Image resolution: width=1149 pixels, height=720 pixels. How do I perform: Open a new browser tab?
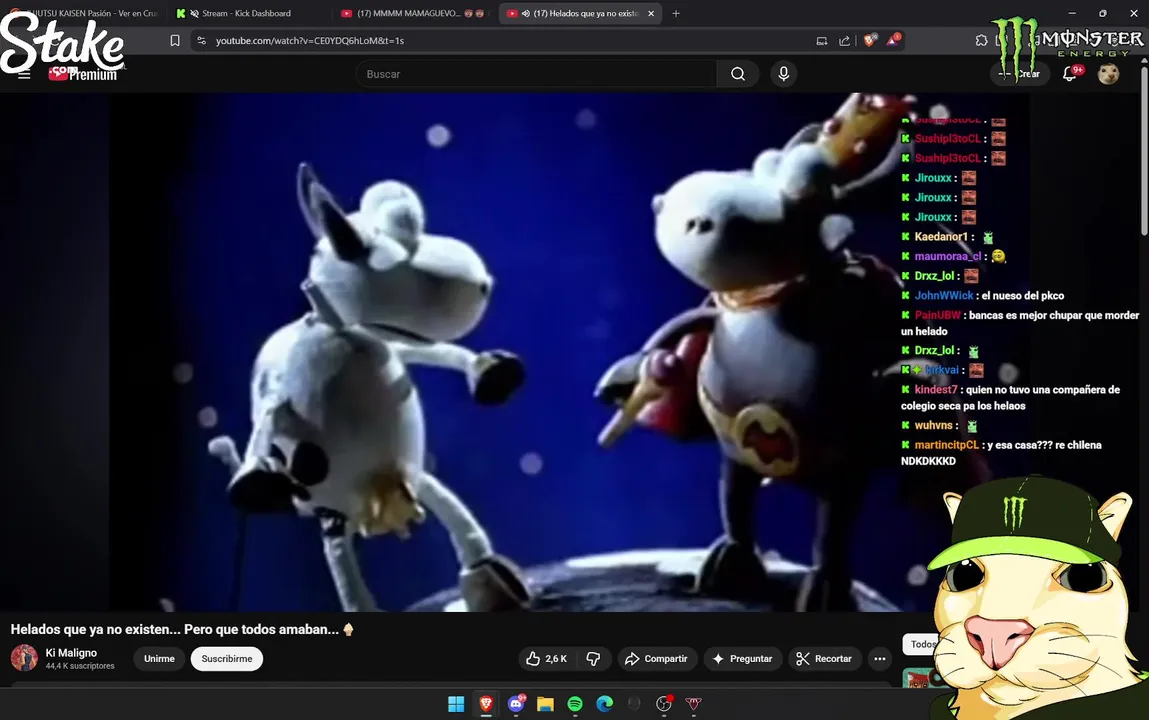[676, 13]
